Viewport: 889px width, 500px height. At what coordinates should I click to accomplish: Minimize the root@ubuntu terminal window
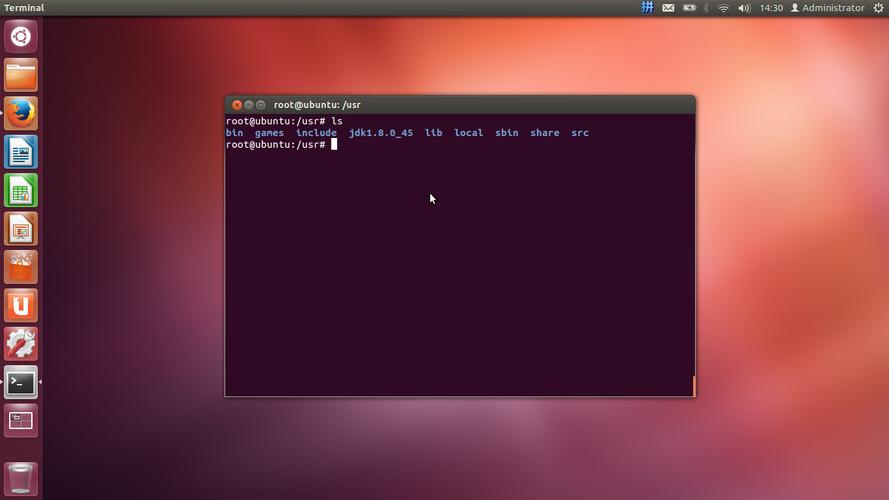click(249, 105)
